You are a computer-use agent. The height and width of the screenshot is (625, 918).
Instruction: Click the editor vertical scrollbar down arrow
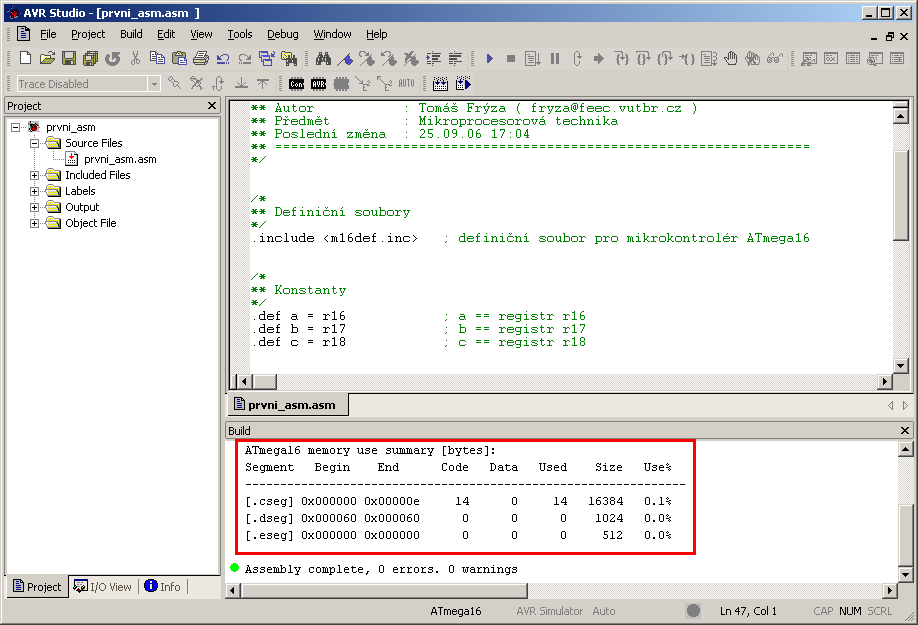901,365
